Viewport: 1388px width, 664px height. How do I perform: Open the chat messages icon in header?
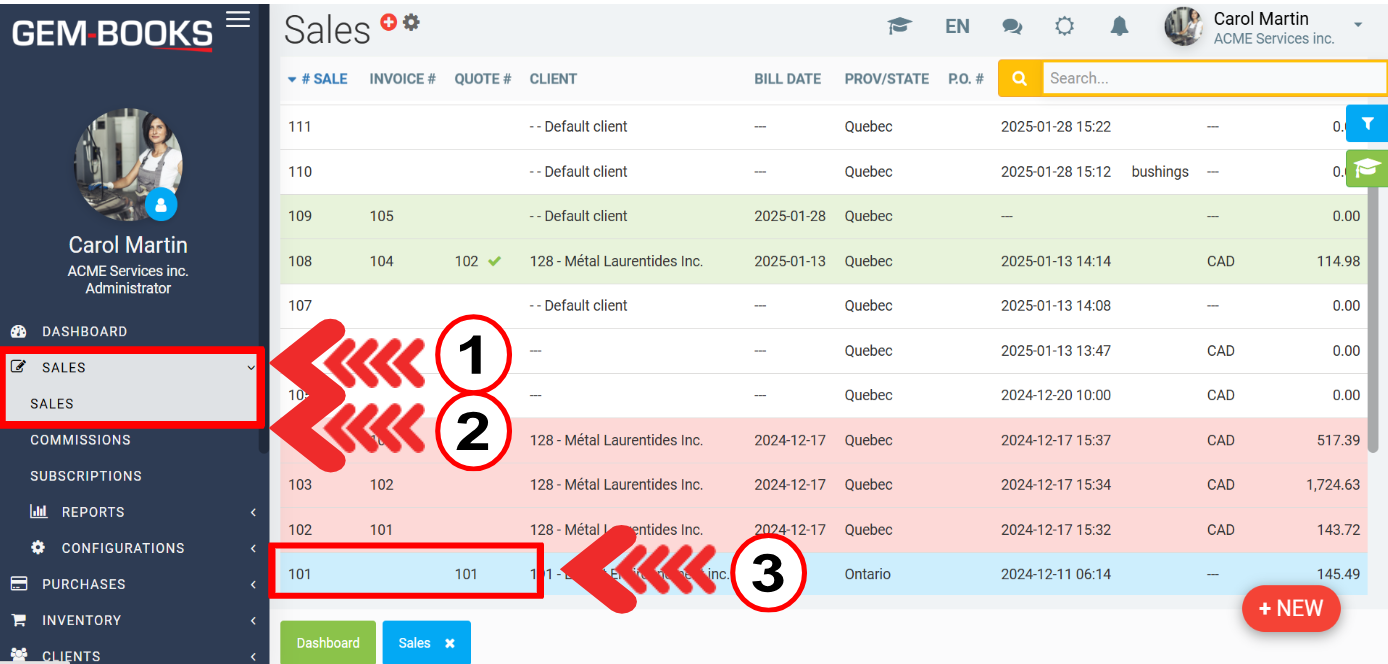(x=1012, y=27)
